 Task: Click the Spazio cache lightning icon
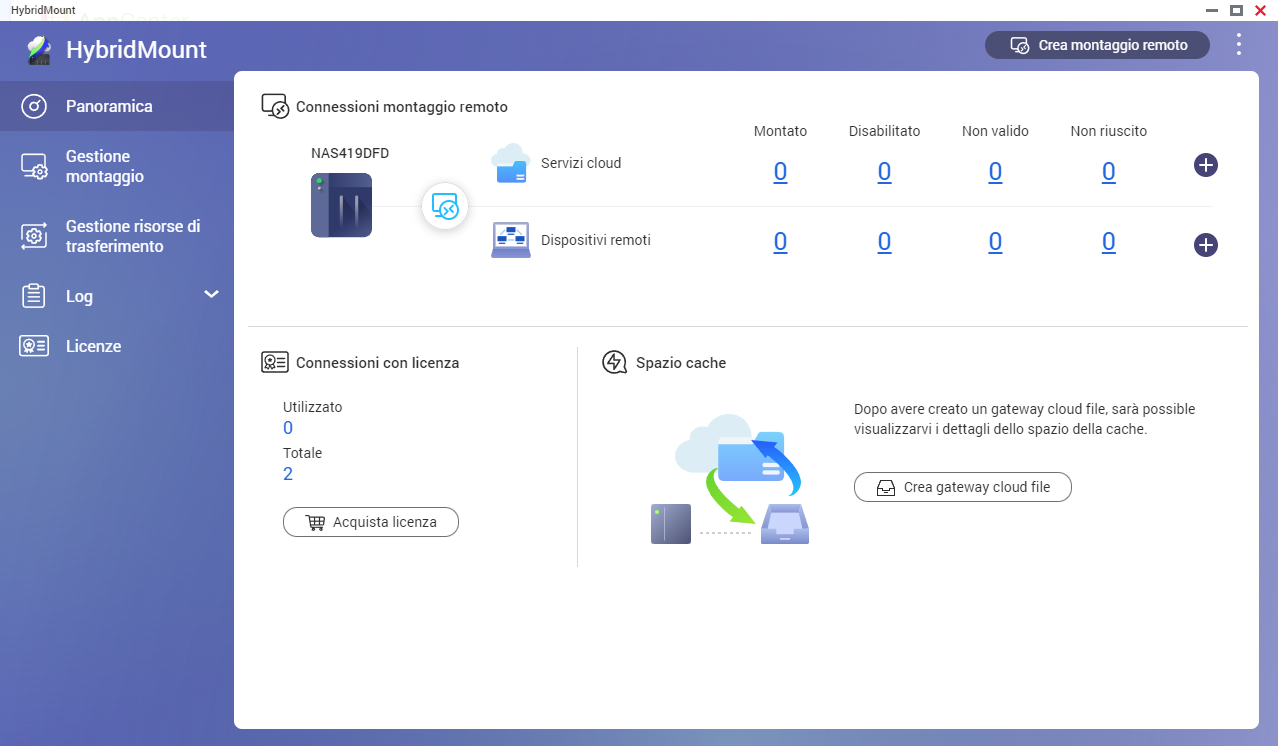(615, 362)
